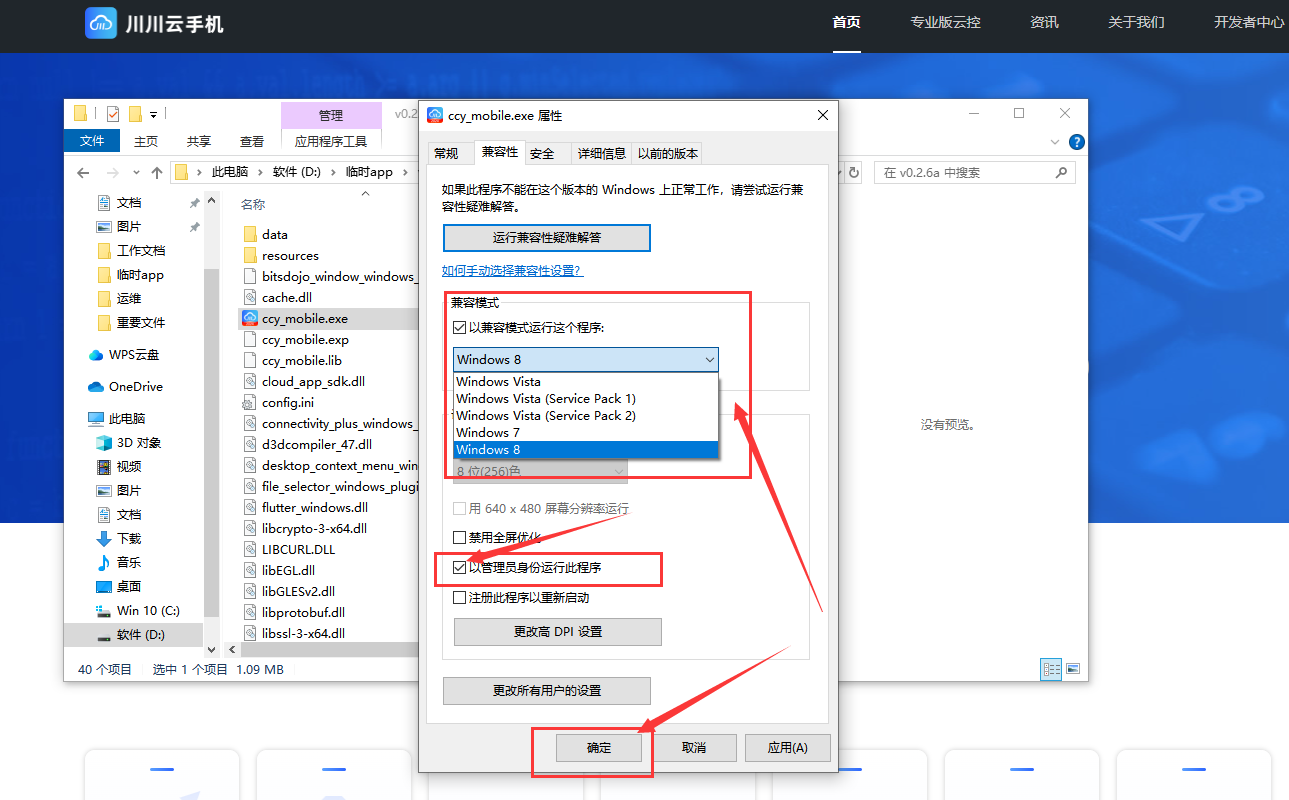Uncheck 以管理员身份运行此程序
The image size is (1289, 800).
click(x=460, y=568)
